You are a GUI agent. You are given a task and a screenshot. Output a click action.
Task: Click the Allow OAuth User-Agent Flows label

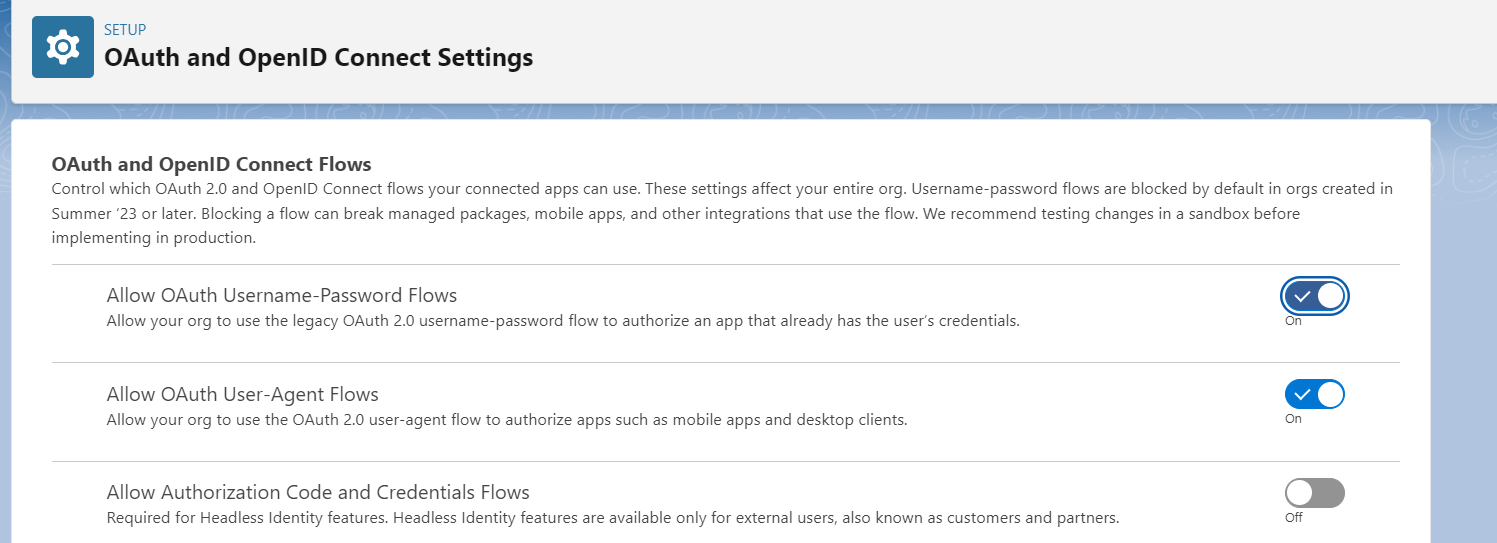coord(242,394)
